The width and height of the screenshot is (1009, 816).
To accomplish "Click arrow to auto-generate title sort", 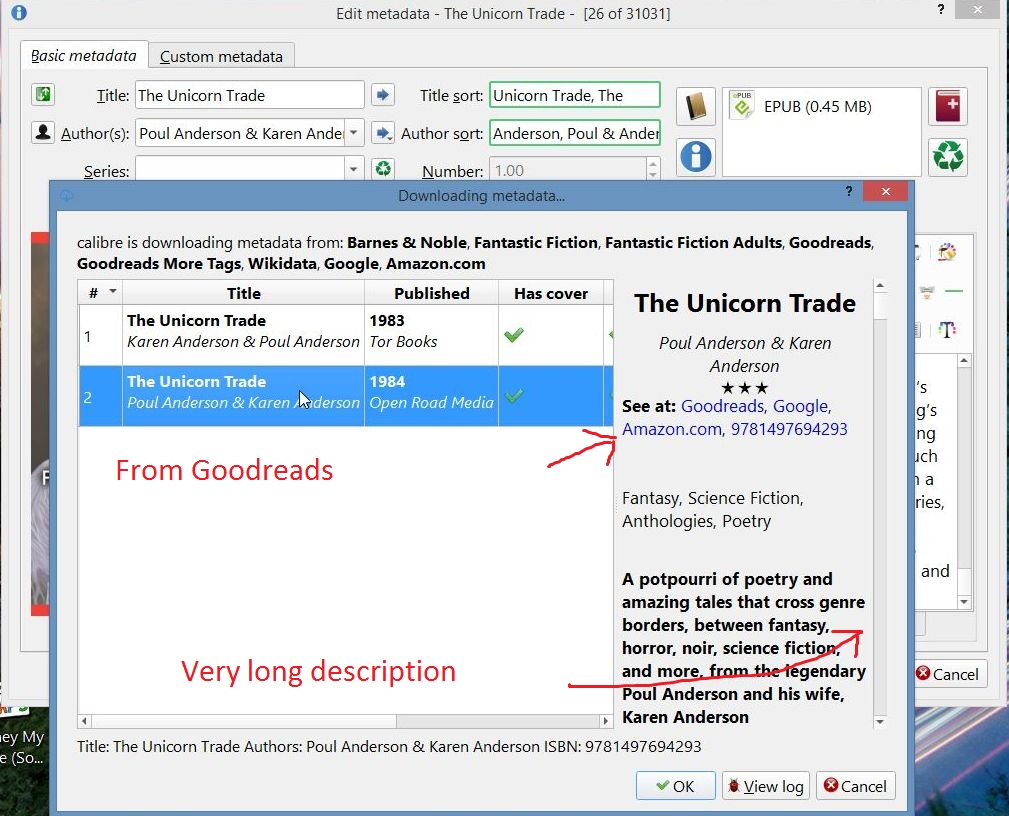I will click(383, 95).
